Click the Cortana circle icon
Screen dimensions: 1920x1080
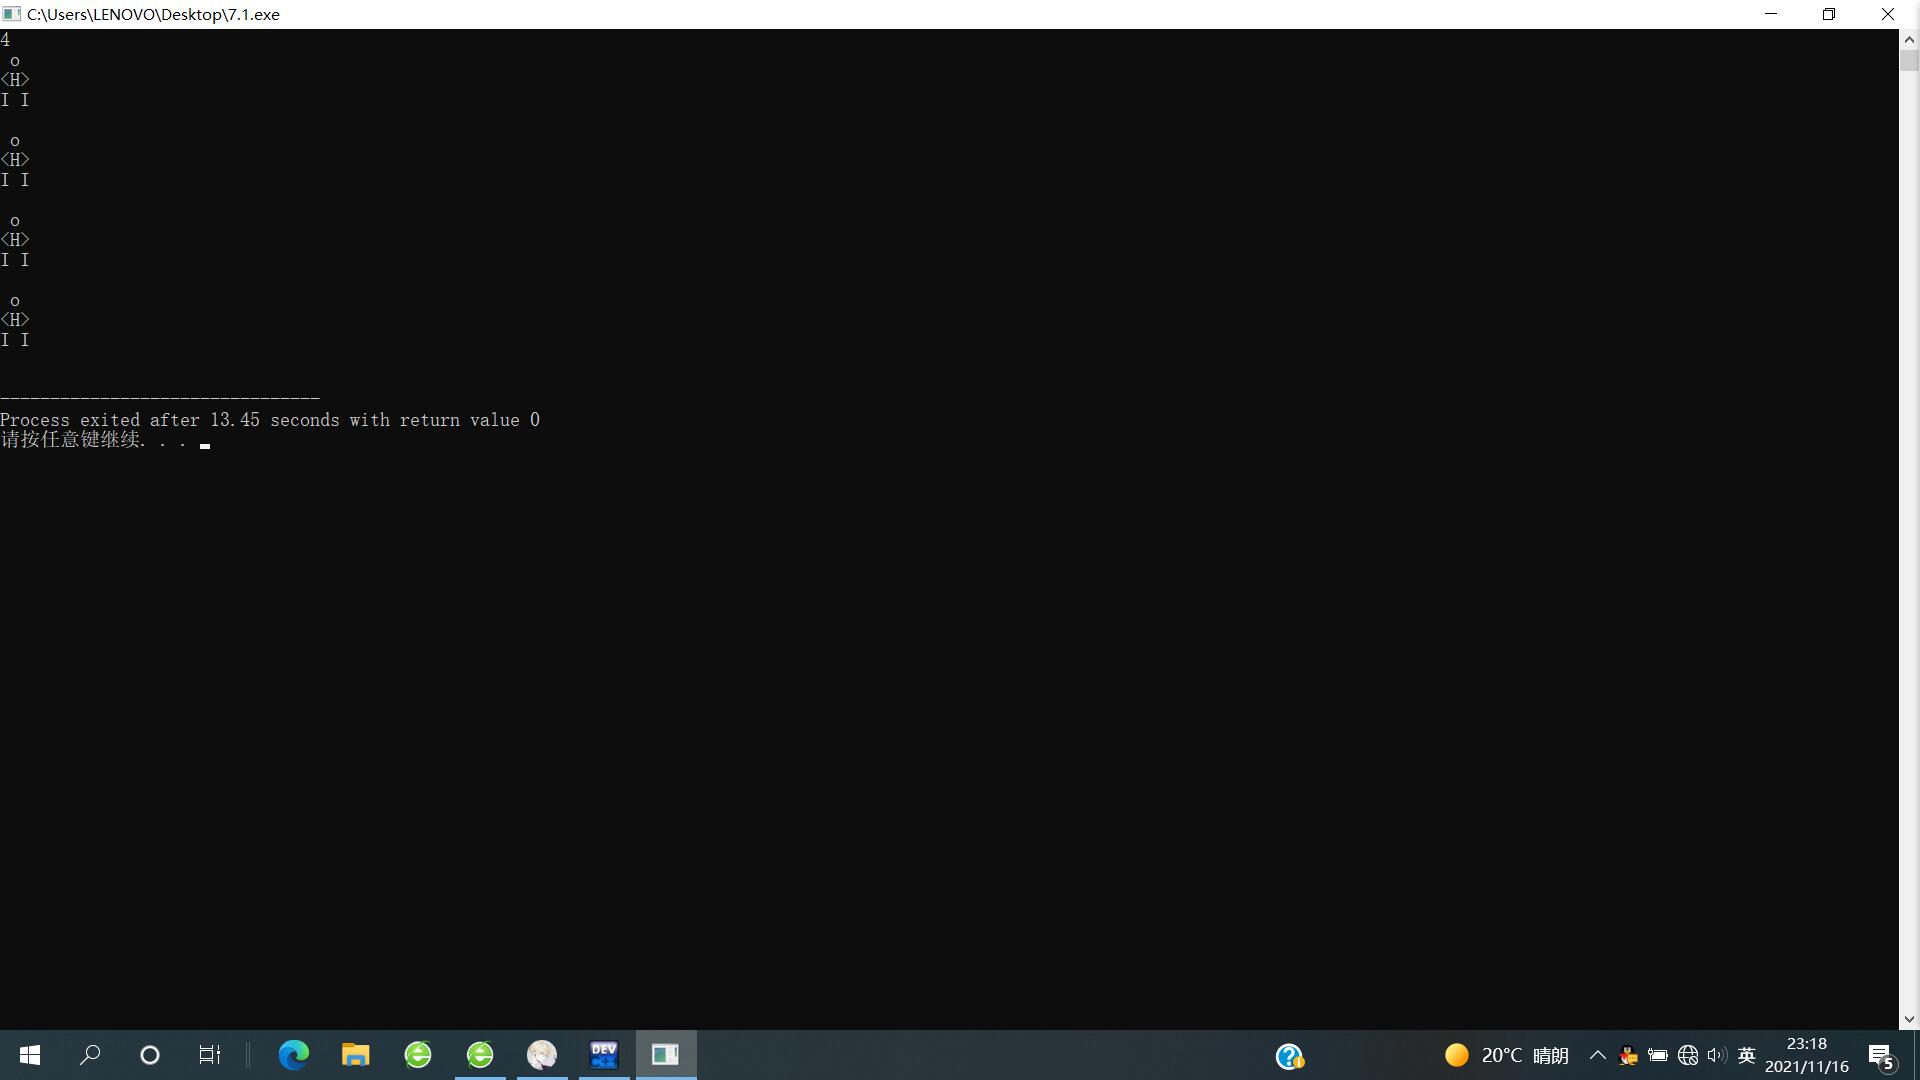pos(150,1055)
